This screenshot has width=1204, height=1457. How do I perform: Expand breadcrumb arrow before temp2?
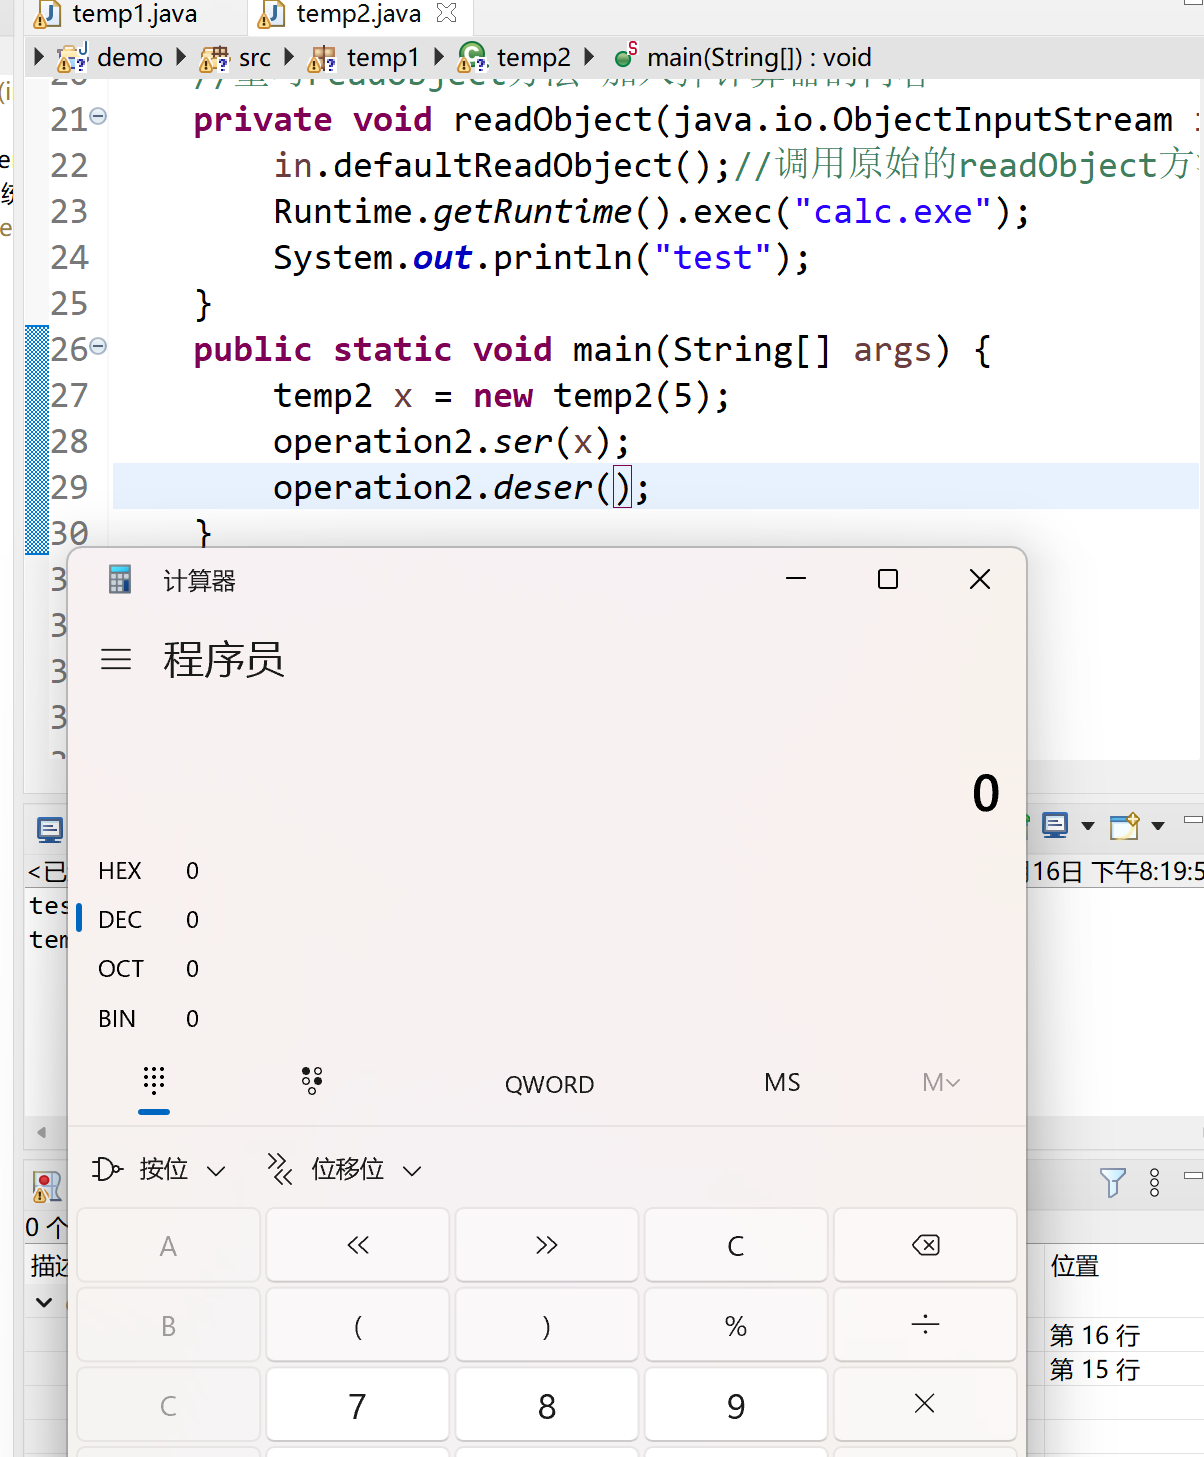click(438, 56)
